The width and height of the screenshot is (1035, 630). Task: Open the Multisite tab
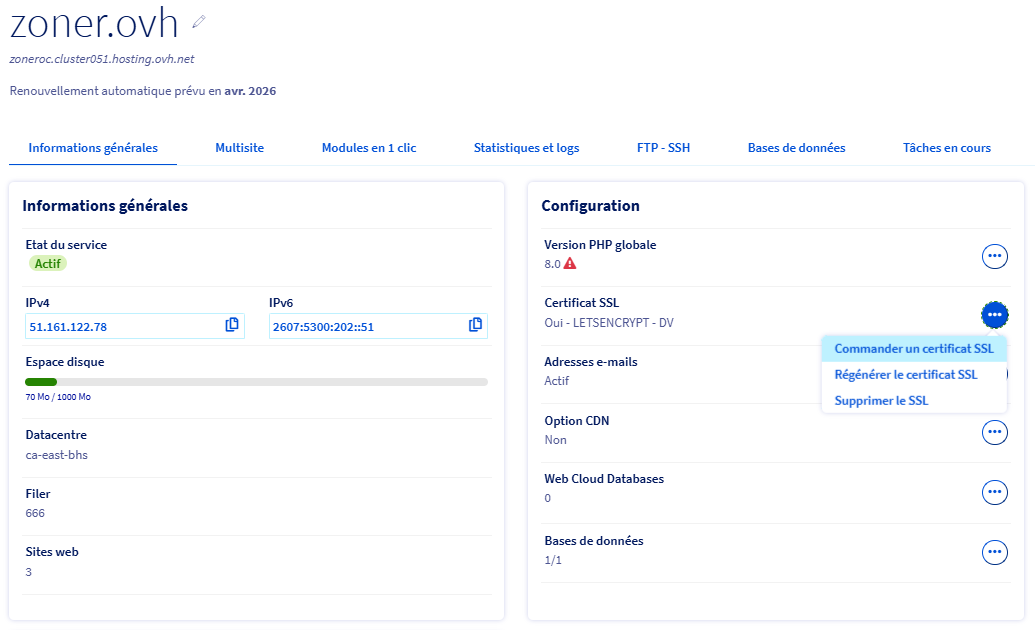pyautogui.click(x=240, y=148)
